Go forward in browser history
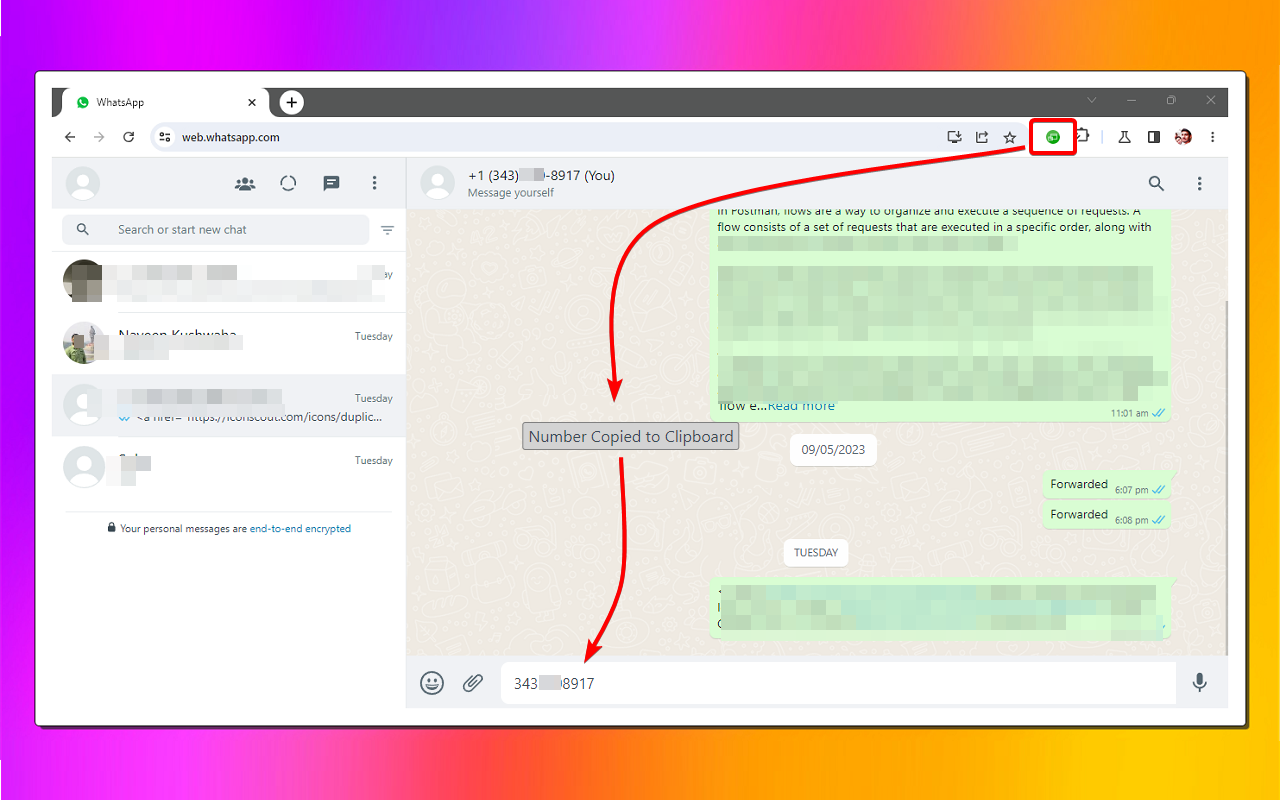The width and height of the screenshot is (1280, 800). [x=99, y=137]
